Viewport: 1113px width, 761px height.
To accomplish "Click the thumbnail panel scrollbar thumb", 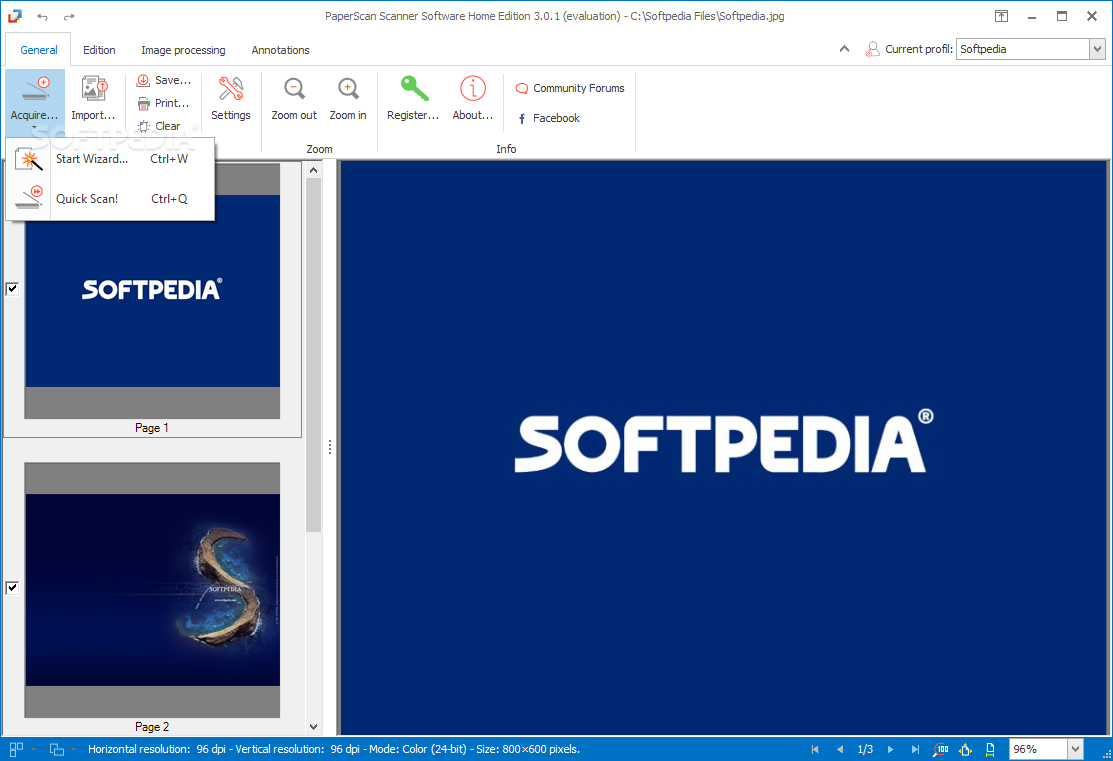I will (314, 355).
